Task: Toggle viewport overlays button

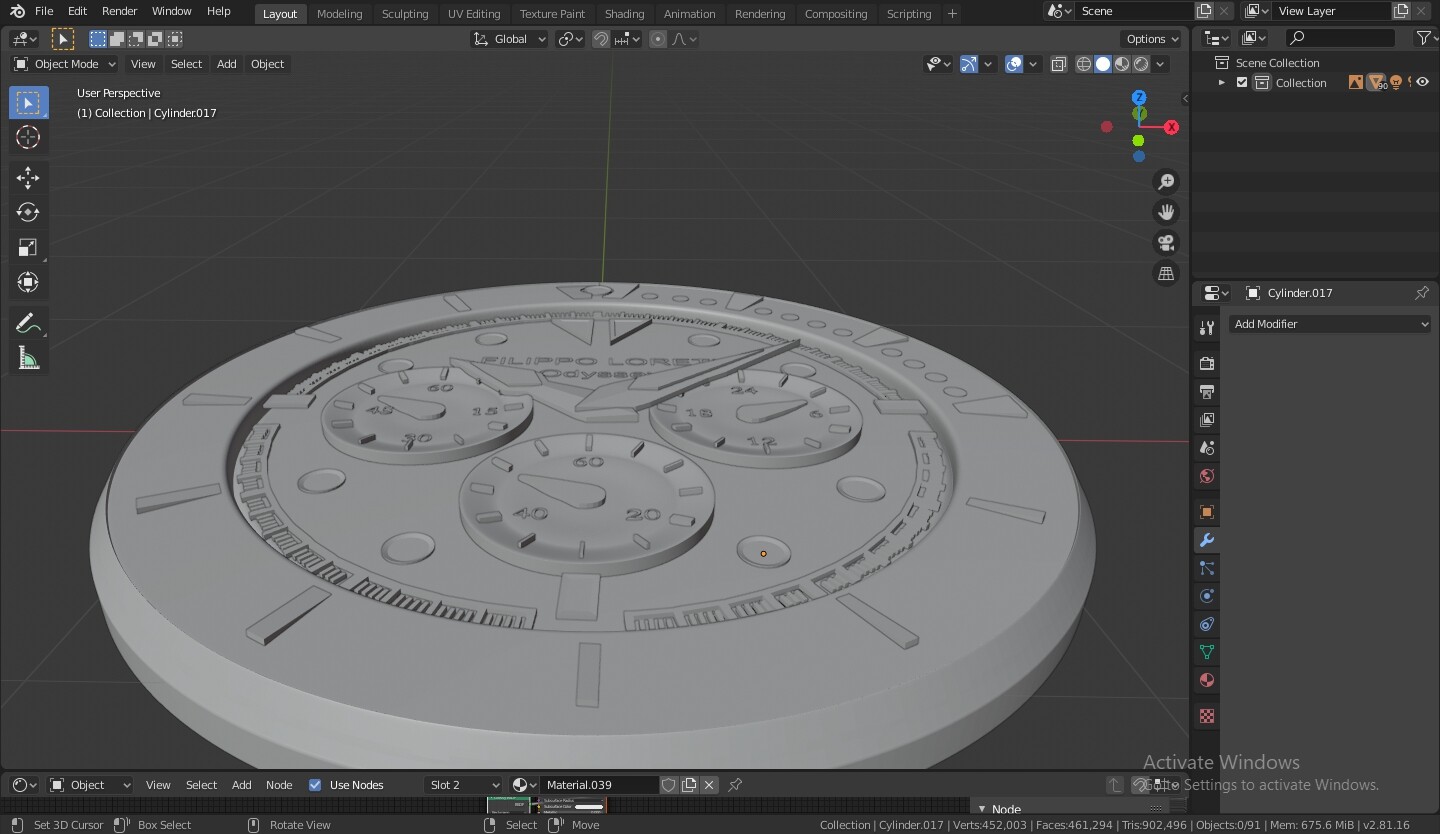Action: pos(1014,64)
